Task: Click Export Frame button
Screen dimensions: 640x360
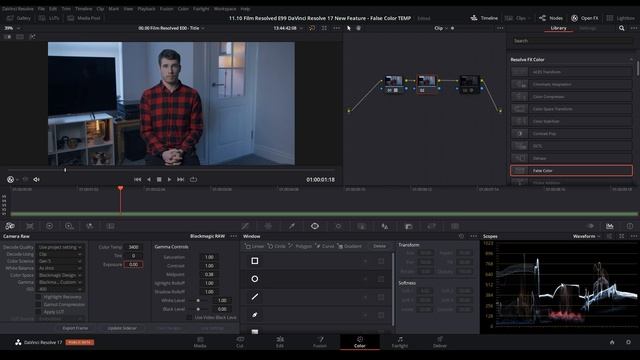Action: coord(75,328)
